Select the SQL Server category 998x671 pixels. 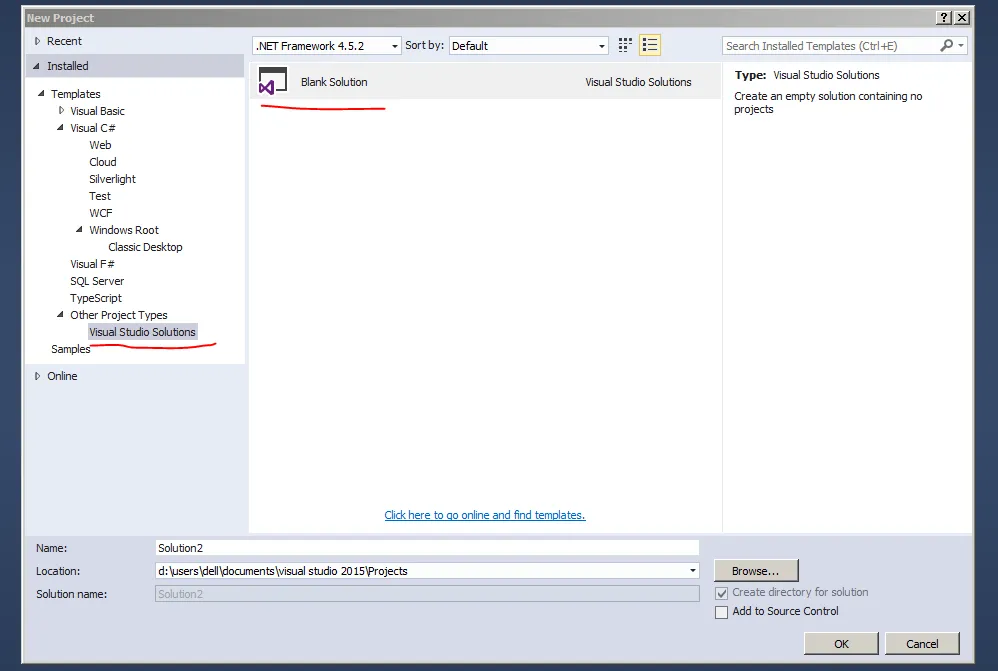97,281
